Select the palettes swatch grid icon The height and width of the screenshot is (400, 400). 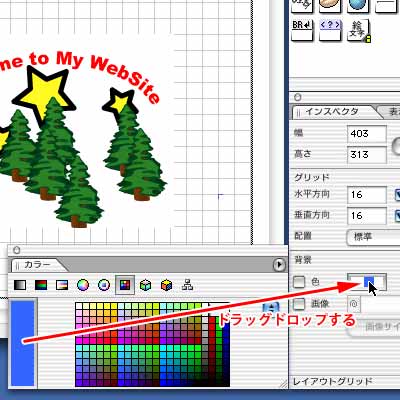tap(125, 285)
